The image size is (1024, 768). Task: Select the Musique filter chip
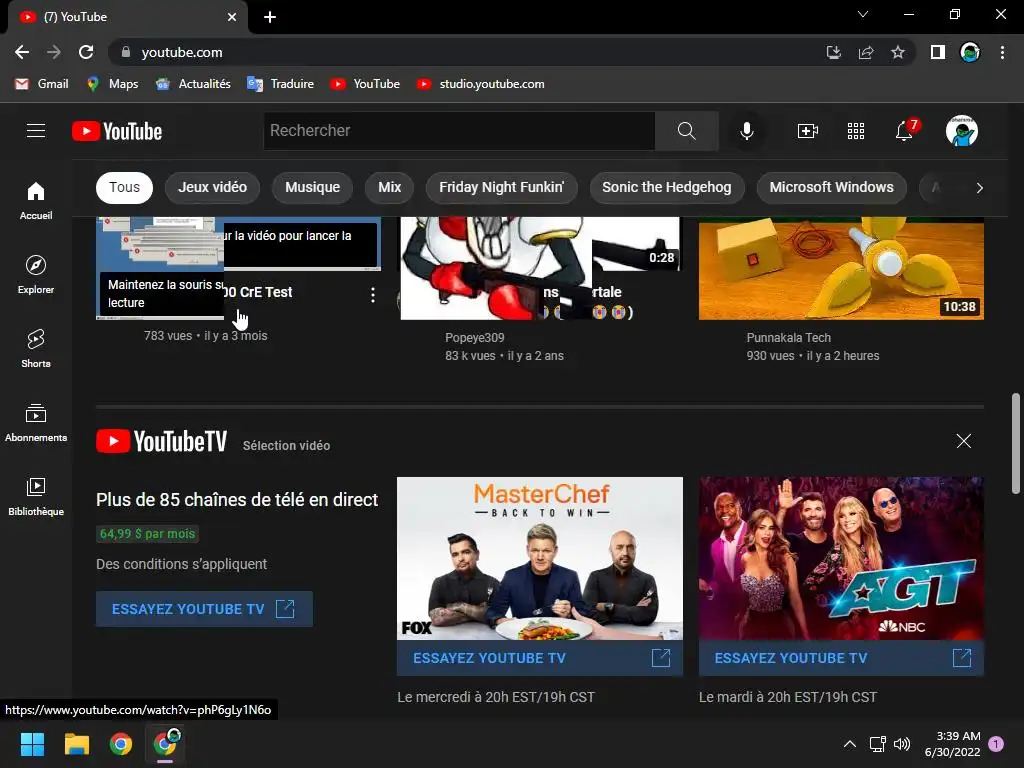pyautogui.click(x=312, y=187)
